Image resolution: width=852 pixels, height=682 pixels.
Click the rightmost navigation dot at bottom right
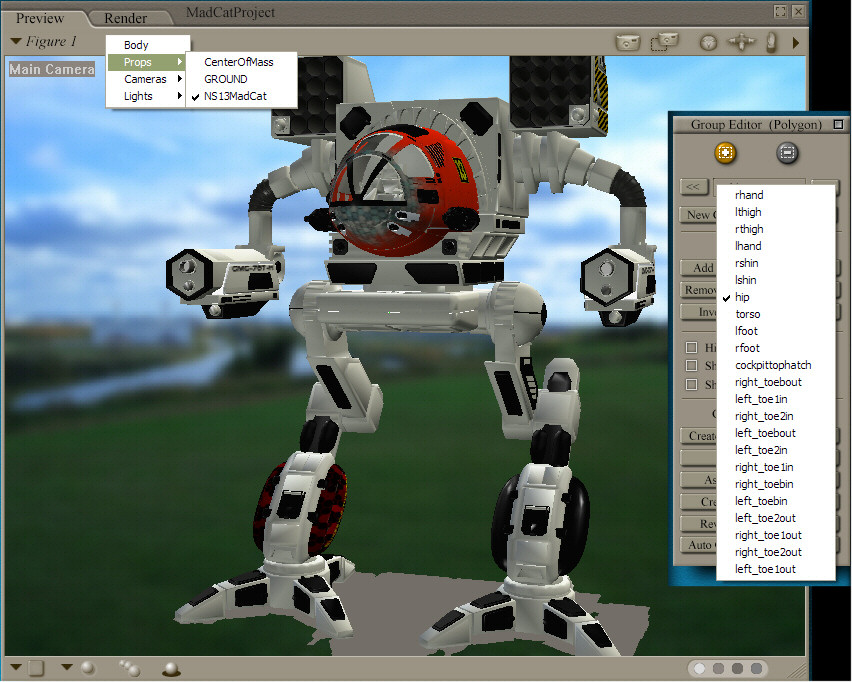(x=757, y=668)
